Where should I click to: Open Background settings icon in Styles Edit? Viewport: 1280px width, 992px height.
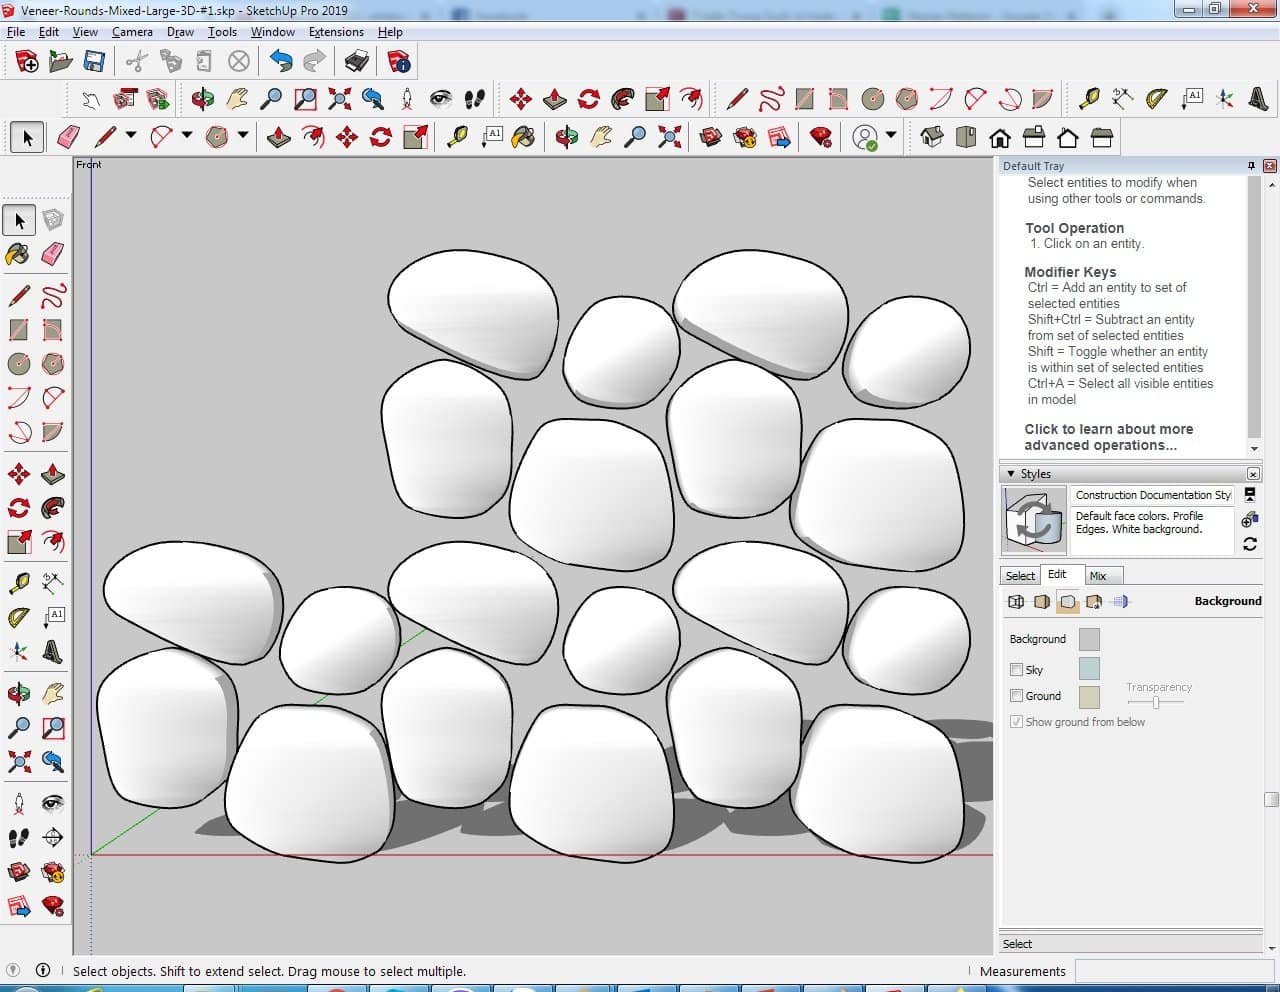coord(1068,601)
